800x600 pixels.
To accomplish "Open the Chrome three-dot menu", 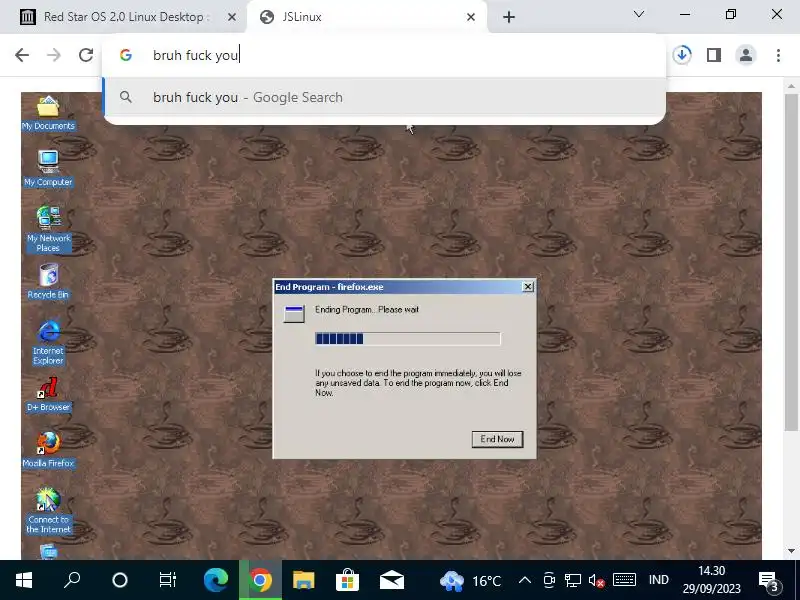I will point(778,55).
